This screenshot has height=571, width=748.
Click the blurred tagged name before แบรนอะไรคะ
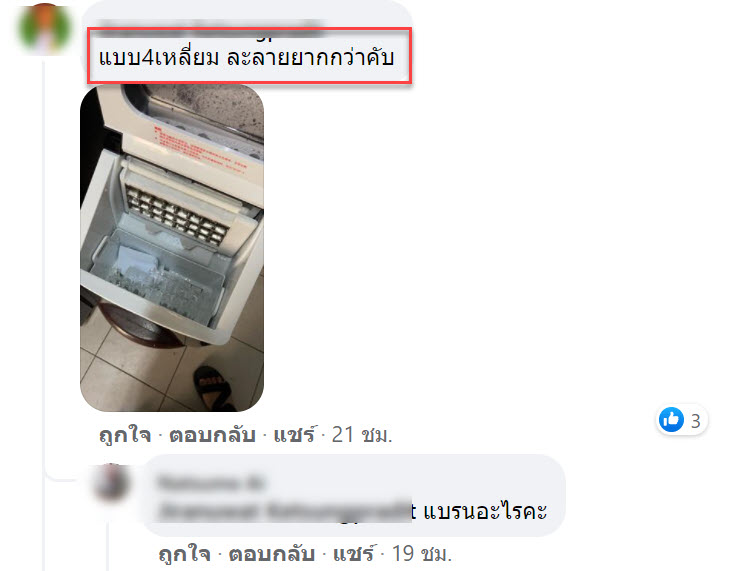point(286,511)
